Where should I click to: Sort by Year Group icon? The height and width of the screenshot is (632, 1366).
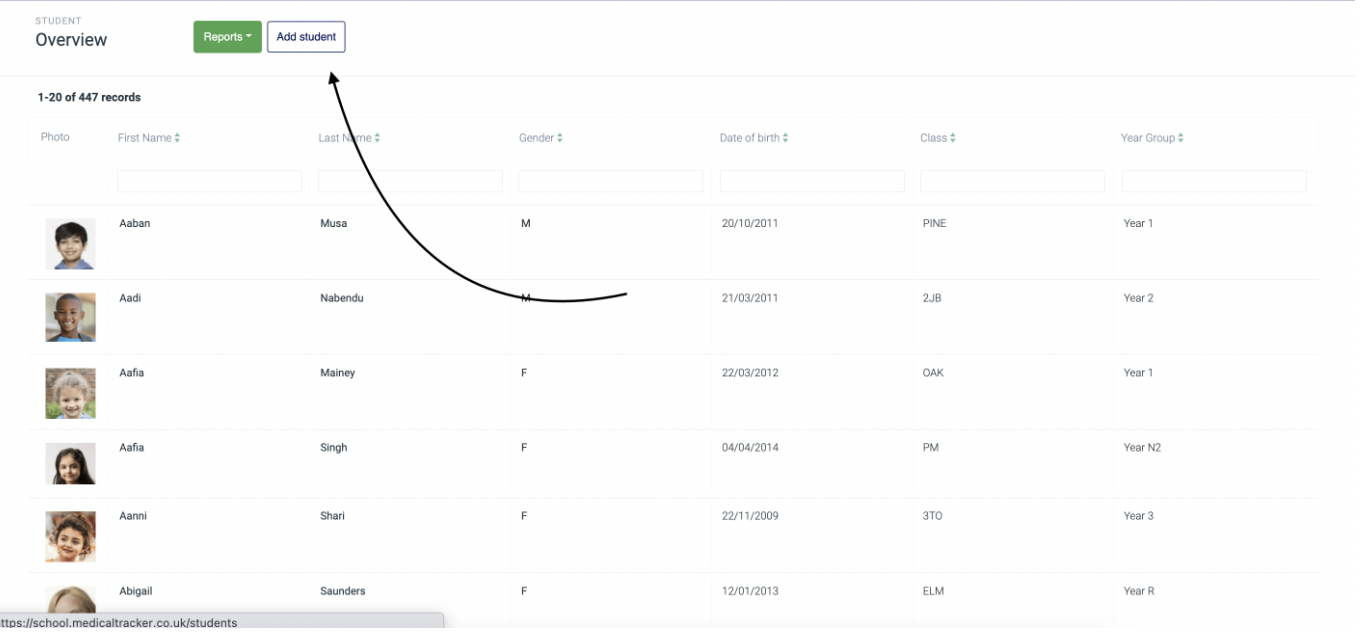point(1181,138)
